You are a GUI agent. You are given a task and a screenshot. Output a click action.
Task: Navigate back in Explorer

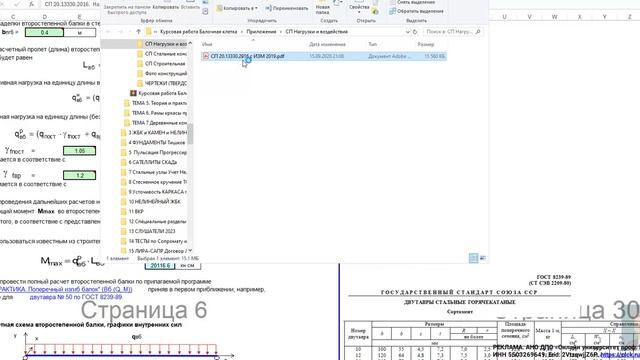108,32
